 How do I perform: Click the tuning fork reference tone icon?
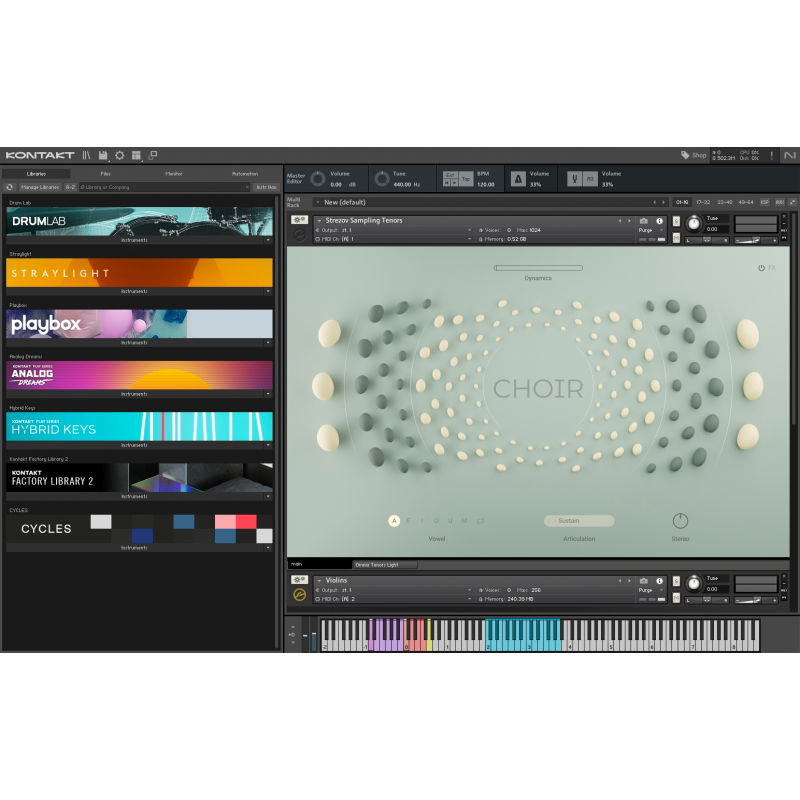(575, 179)
